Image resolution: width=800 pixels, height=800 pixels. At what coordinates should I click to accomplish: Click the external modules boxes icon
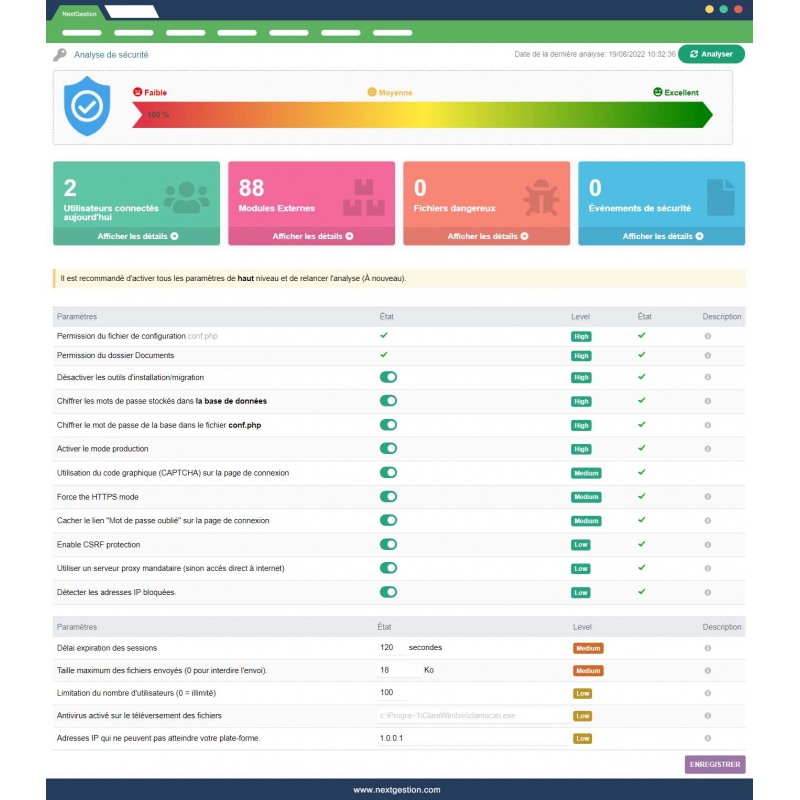coord(363,197)
